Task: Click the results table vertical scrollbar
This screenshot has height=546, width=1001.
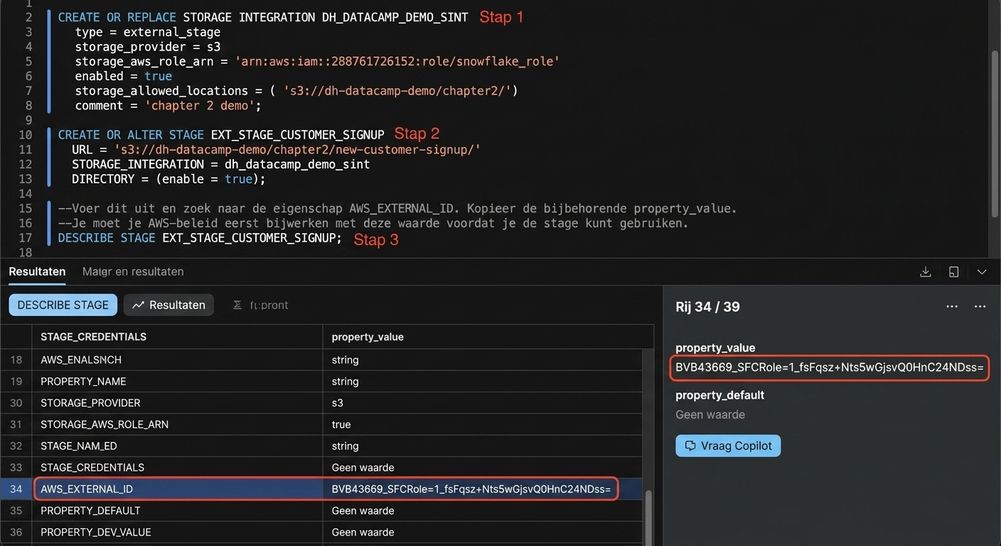Action: coord(648,517)
